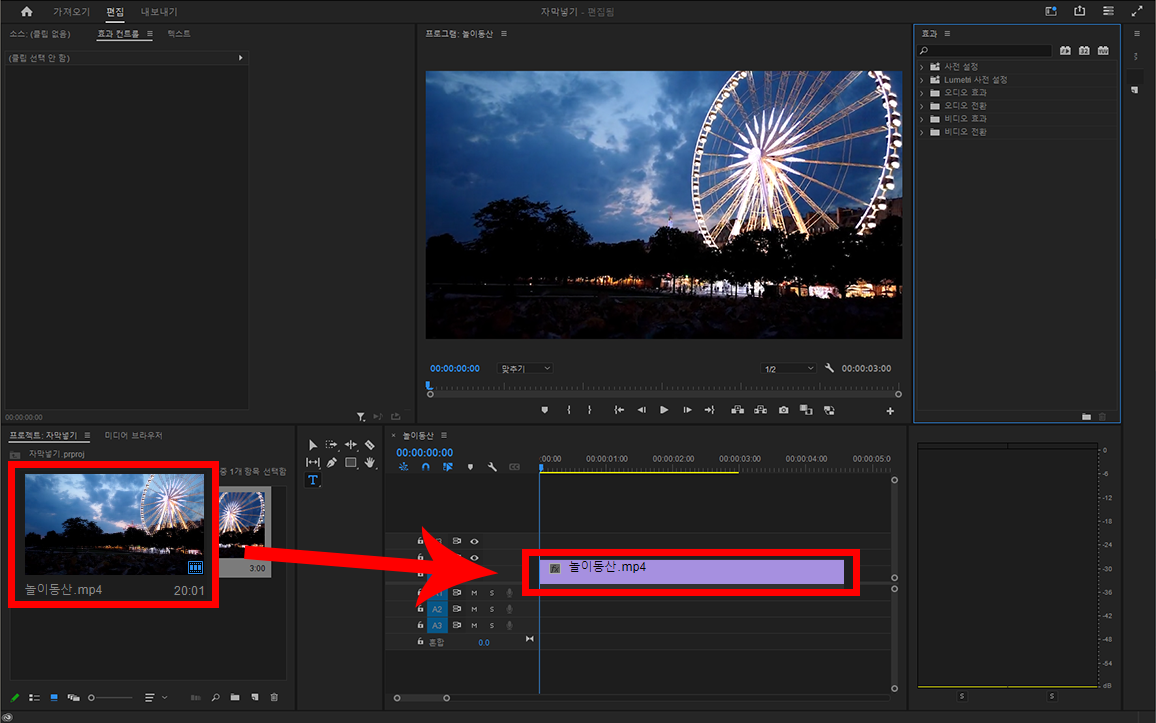Click the trash icon in the project panel
This screenshot has height=723, width=1156.
coord(274,697)
